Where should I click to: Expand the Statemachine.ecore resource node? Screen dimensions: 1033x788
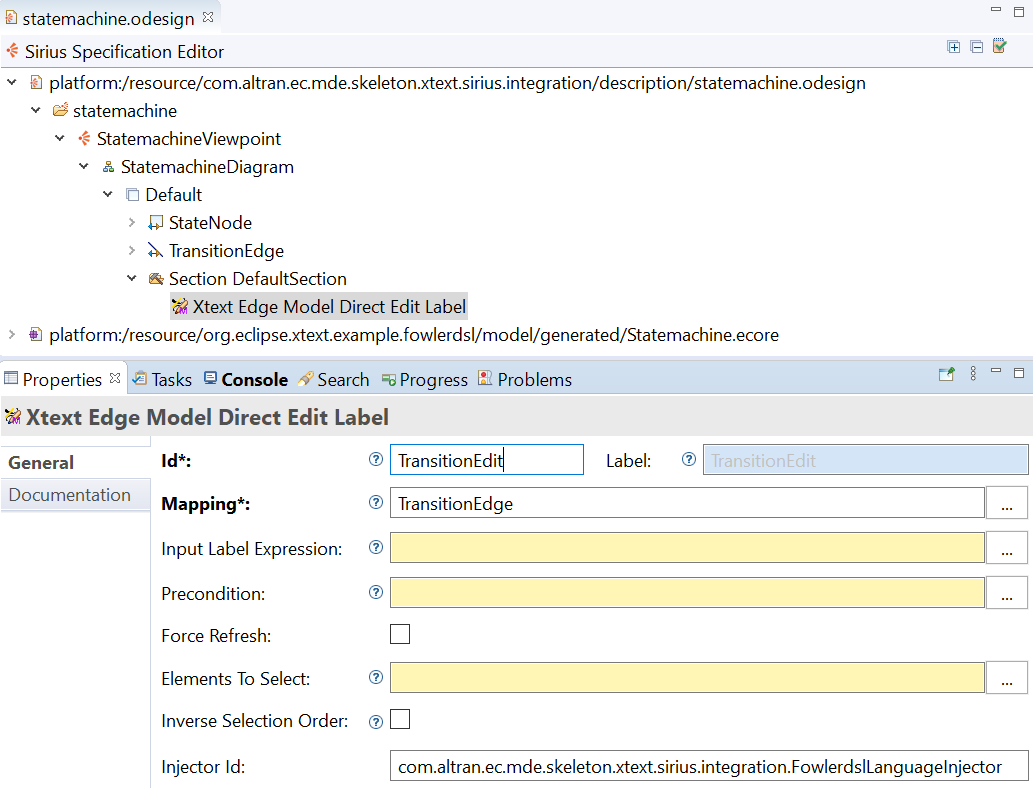11,335
